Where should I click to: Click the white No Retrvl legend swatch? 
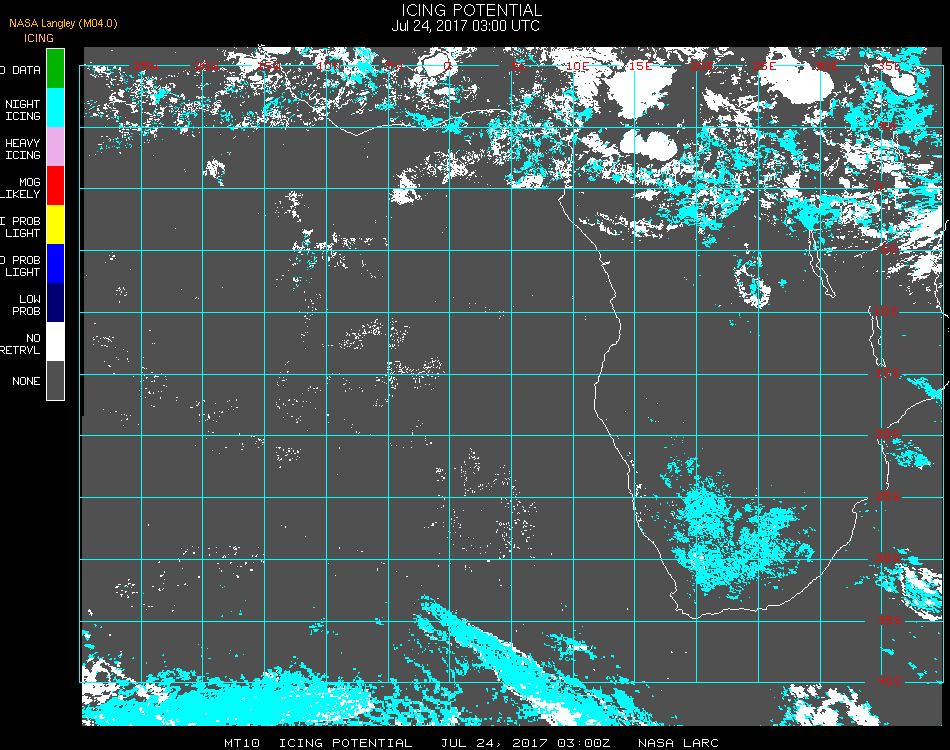55,342
